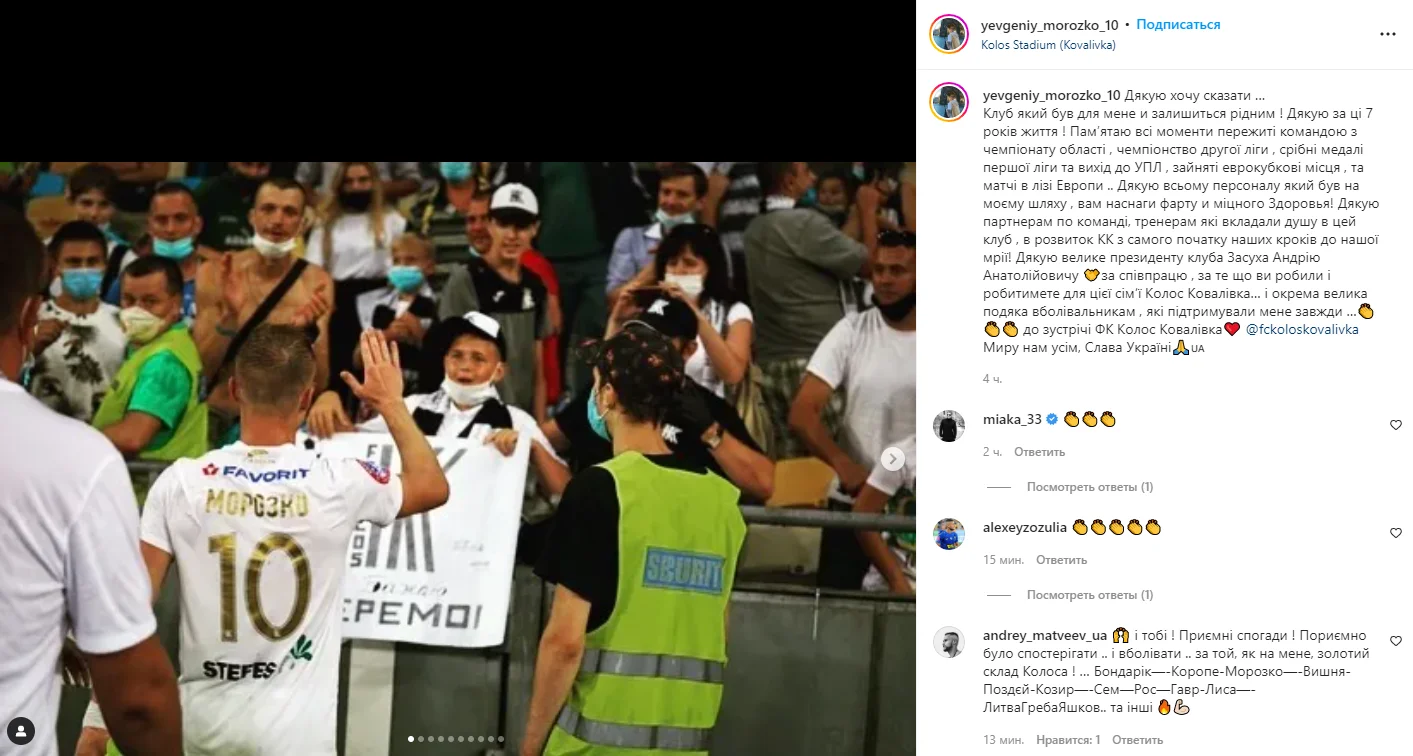Open the three-dot post options menu

point(1387,34)
